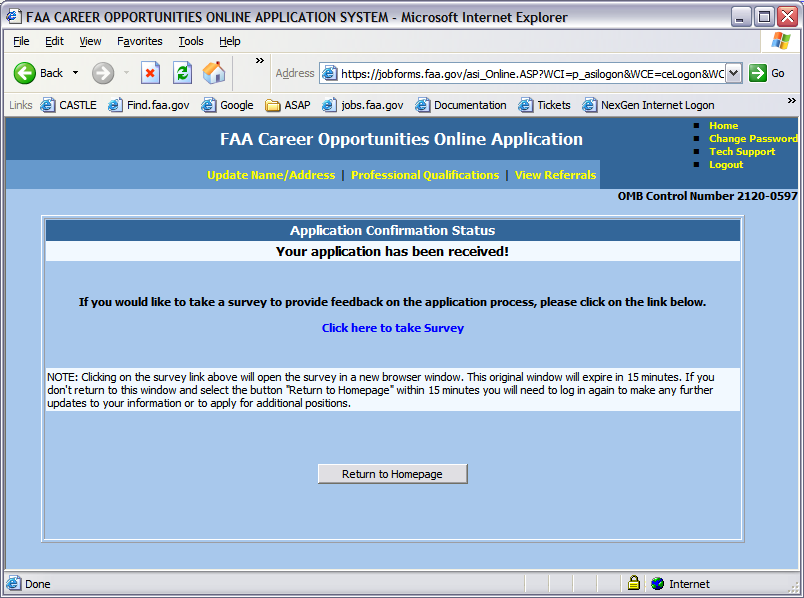Click the Windows flag logo throbber
This screenshot has width=804, height=598.
point(781,41)
